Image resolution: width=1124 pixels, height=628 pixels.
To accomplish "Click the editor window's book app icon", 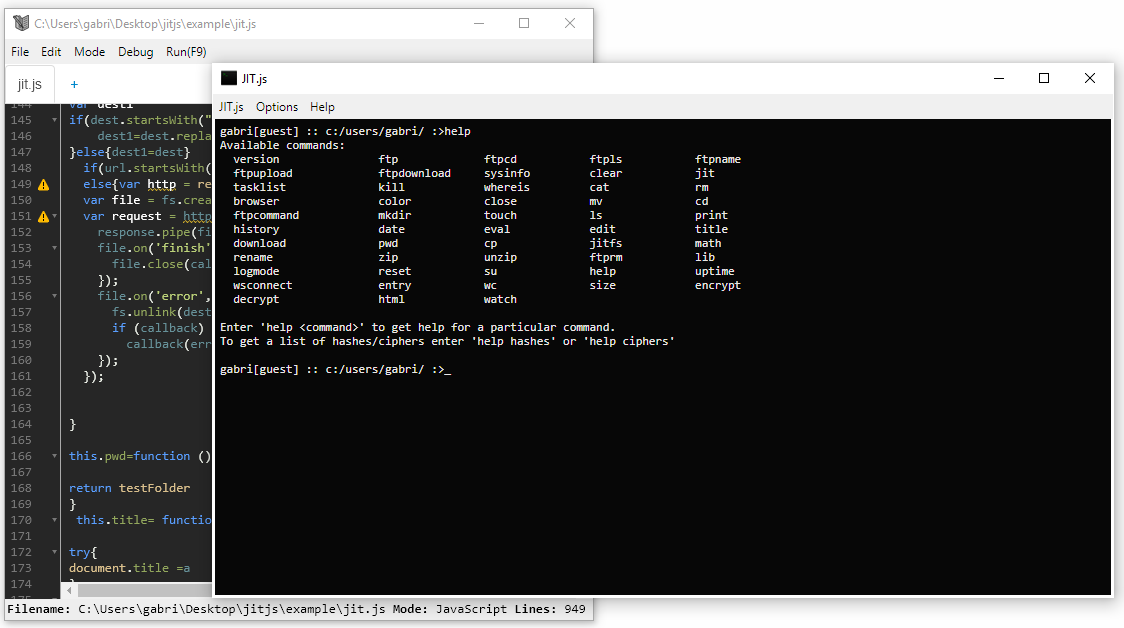I will point(22,24).
